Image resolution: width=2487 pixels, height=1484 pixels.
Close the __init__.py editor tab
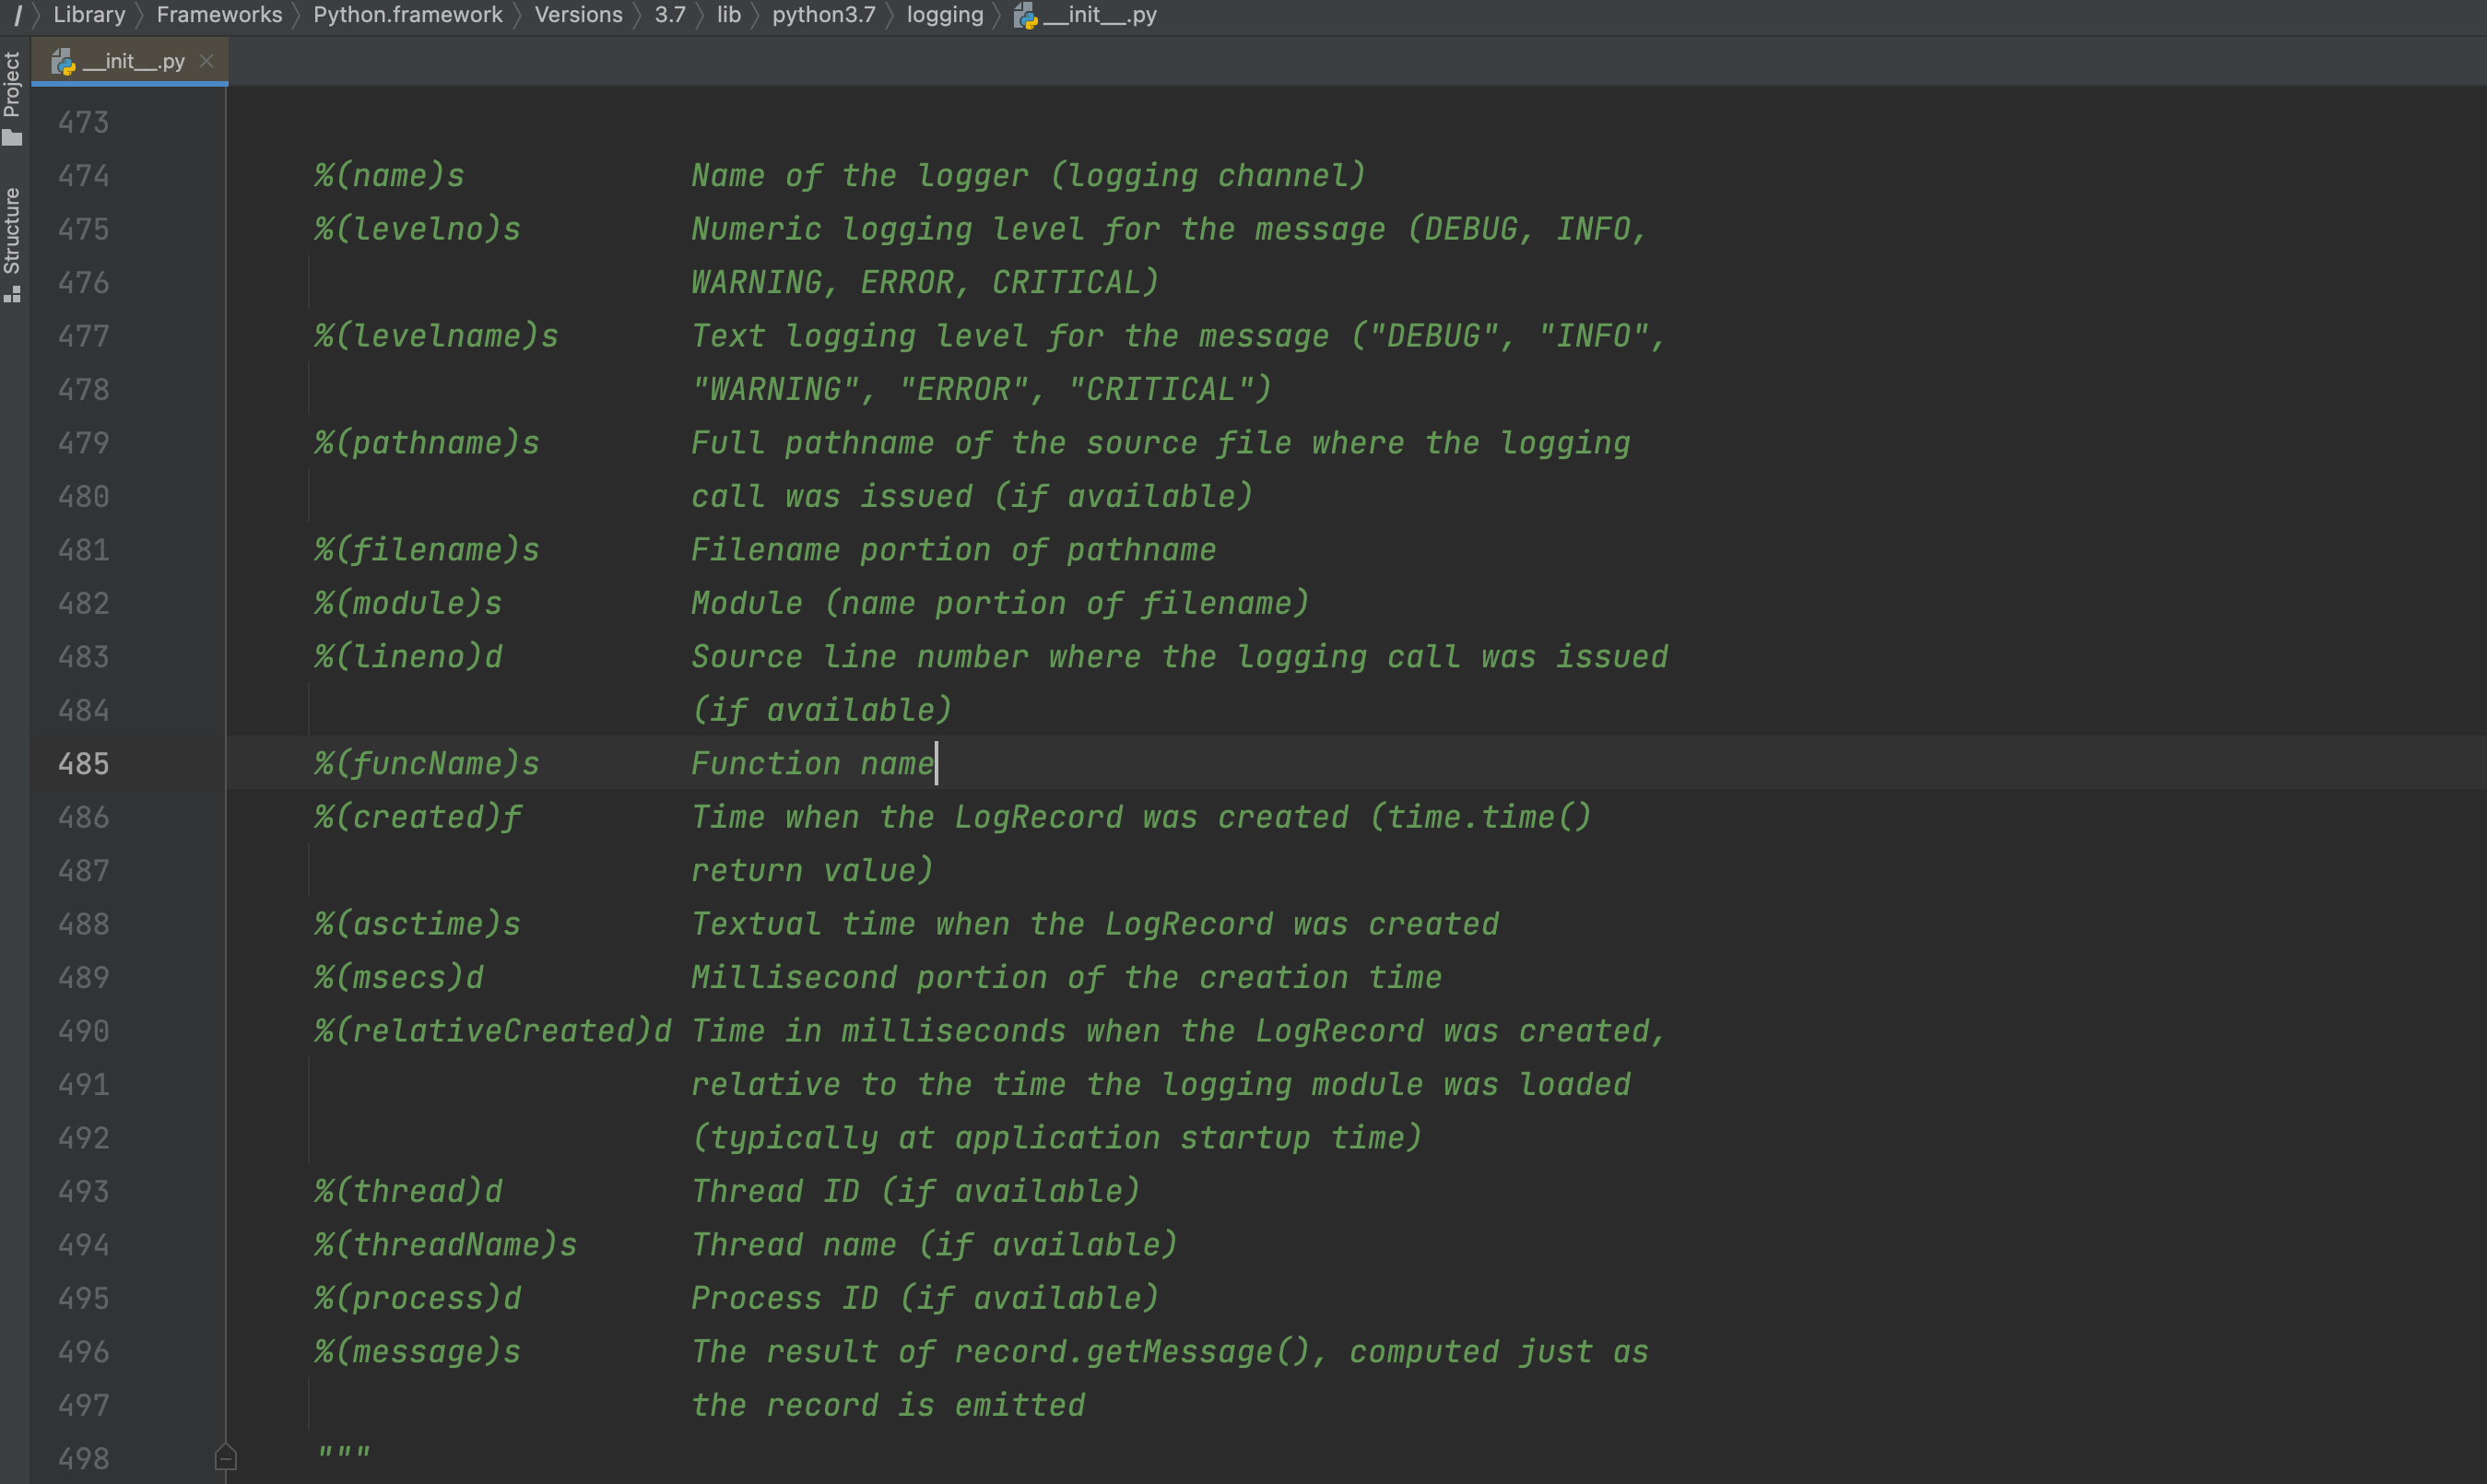point(207,61)
